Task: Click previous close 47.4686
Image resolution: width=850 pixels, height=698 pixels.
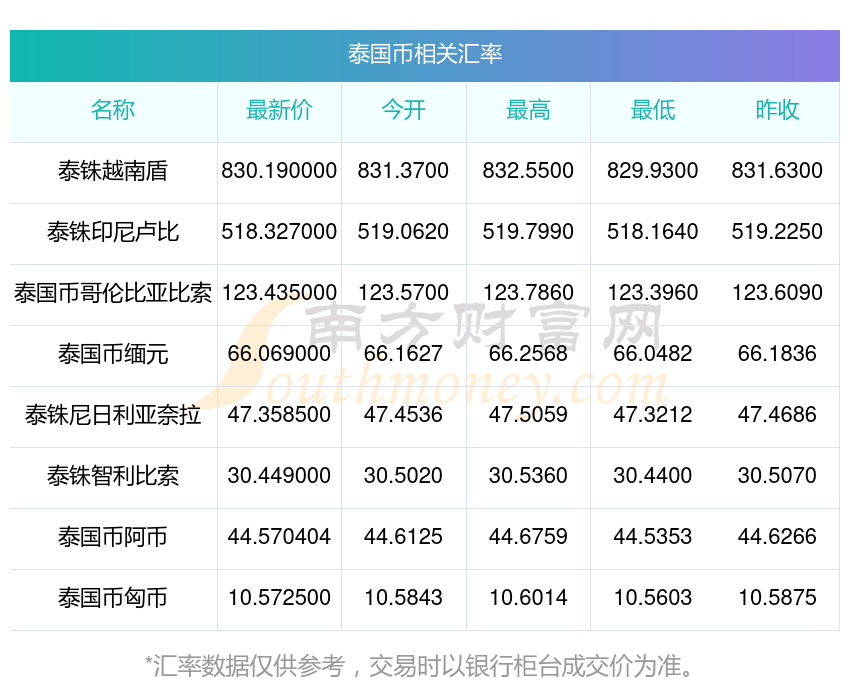Action: click(777, 415)
